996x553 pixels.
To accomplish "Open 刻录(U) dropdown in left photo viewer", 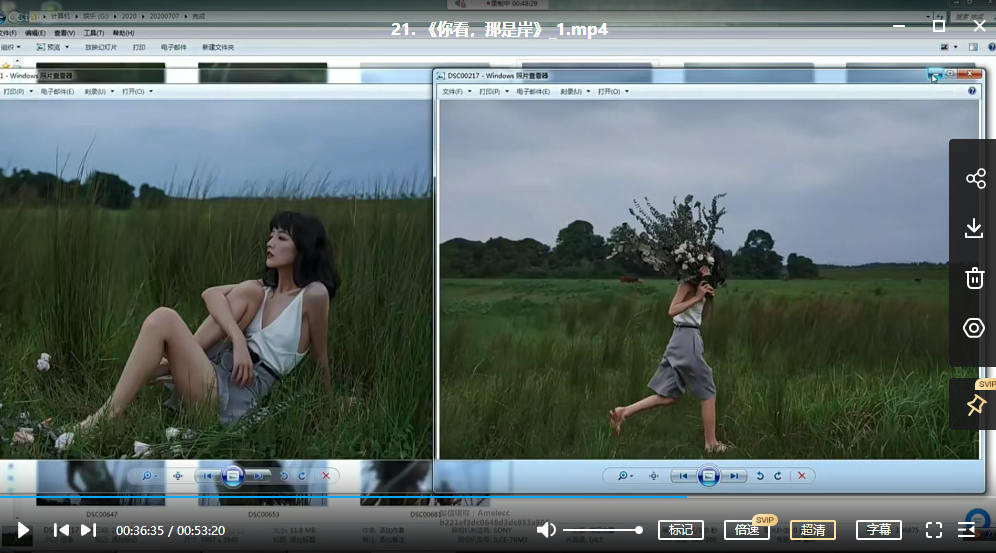I will click(99, 91).
